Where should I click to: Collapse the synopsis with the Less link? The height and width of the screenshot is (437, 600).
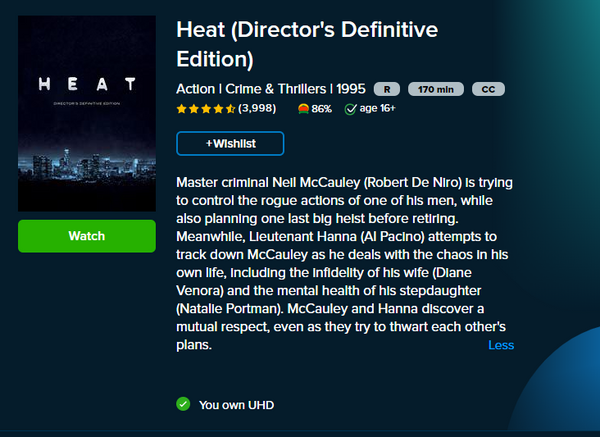[501, 345]
